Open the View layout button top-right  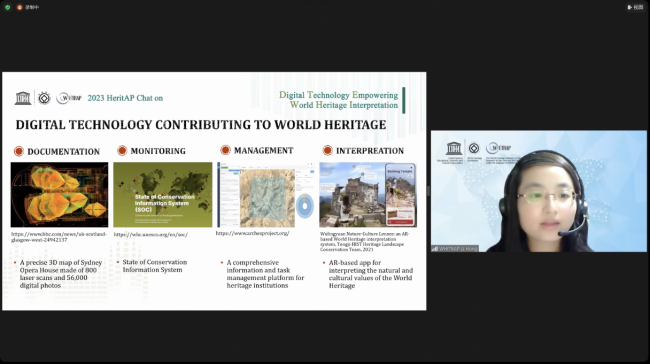635,7
